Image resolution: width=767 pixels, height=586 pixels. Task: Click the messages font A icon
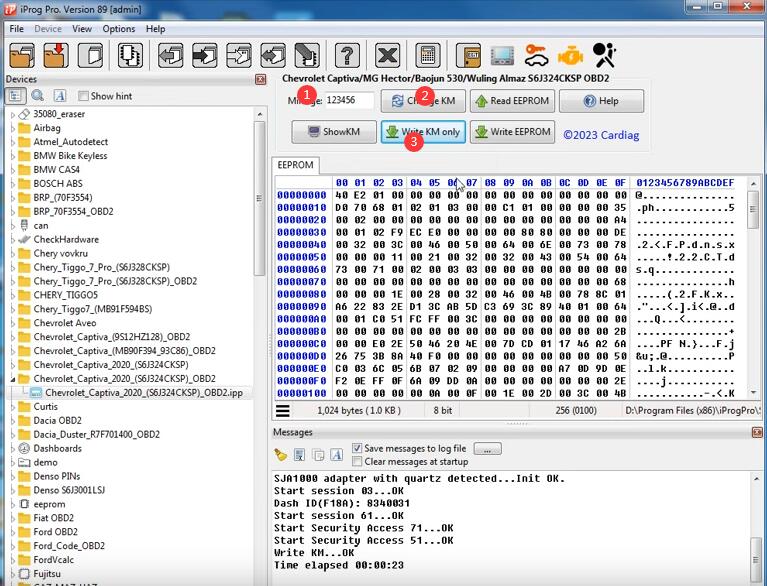point(337,455)
